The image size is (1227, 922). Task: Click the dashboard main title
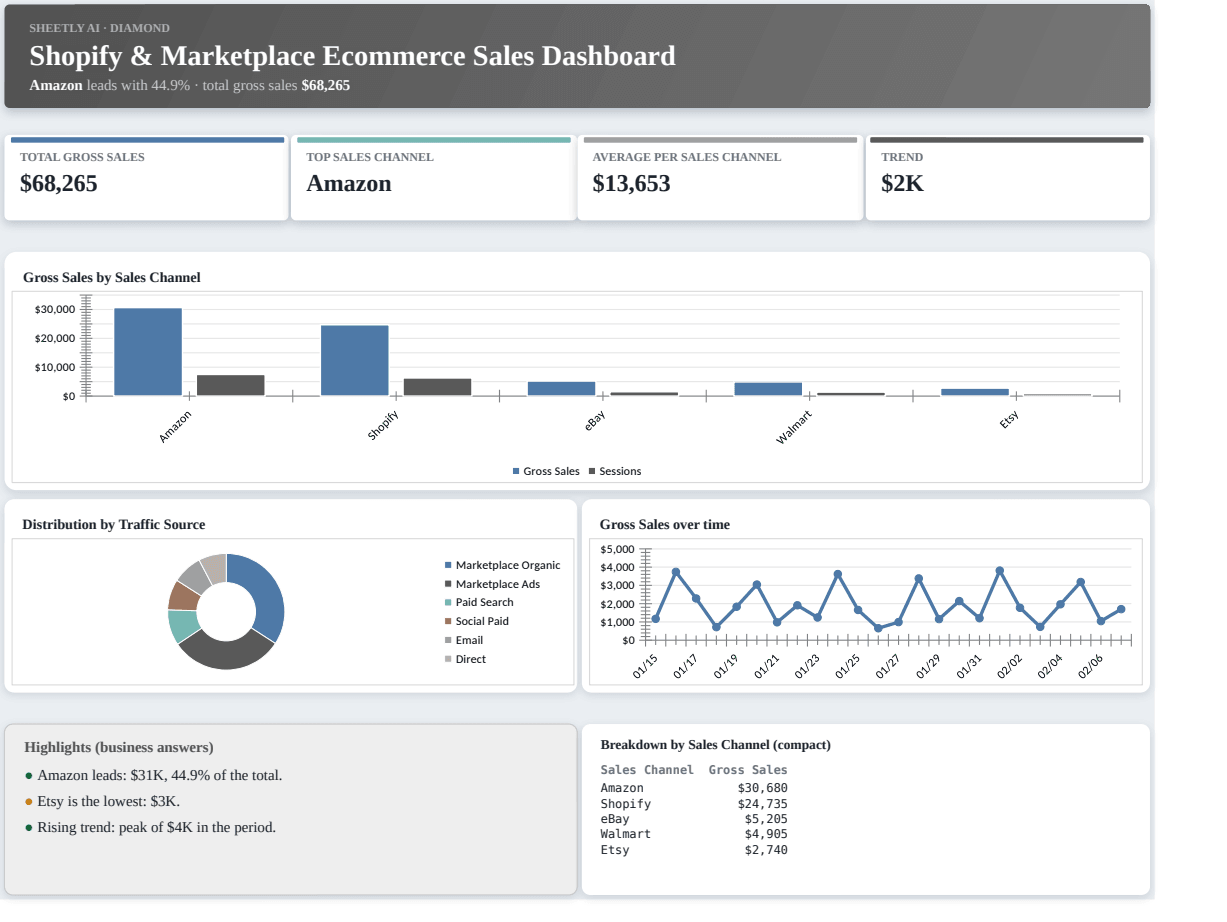point(352,56)
